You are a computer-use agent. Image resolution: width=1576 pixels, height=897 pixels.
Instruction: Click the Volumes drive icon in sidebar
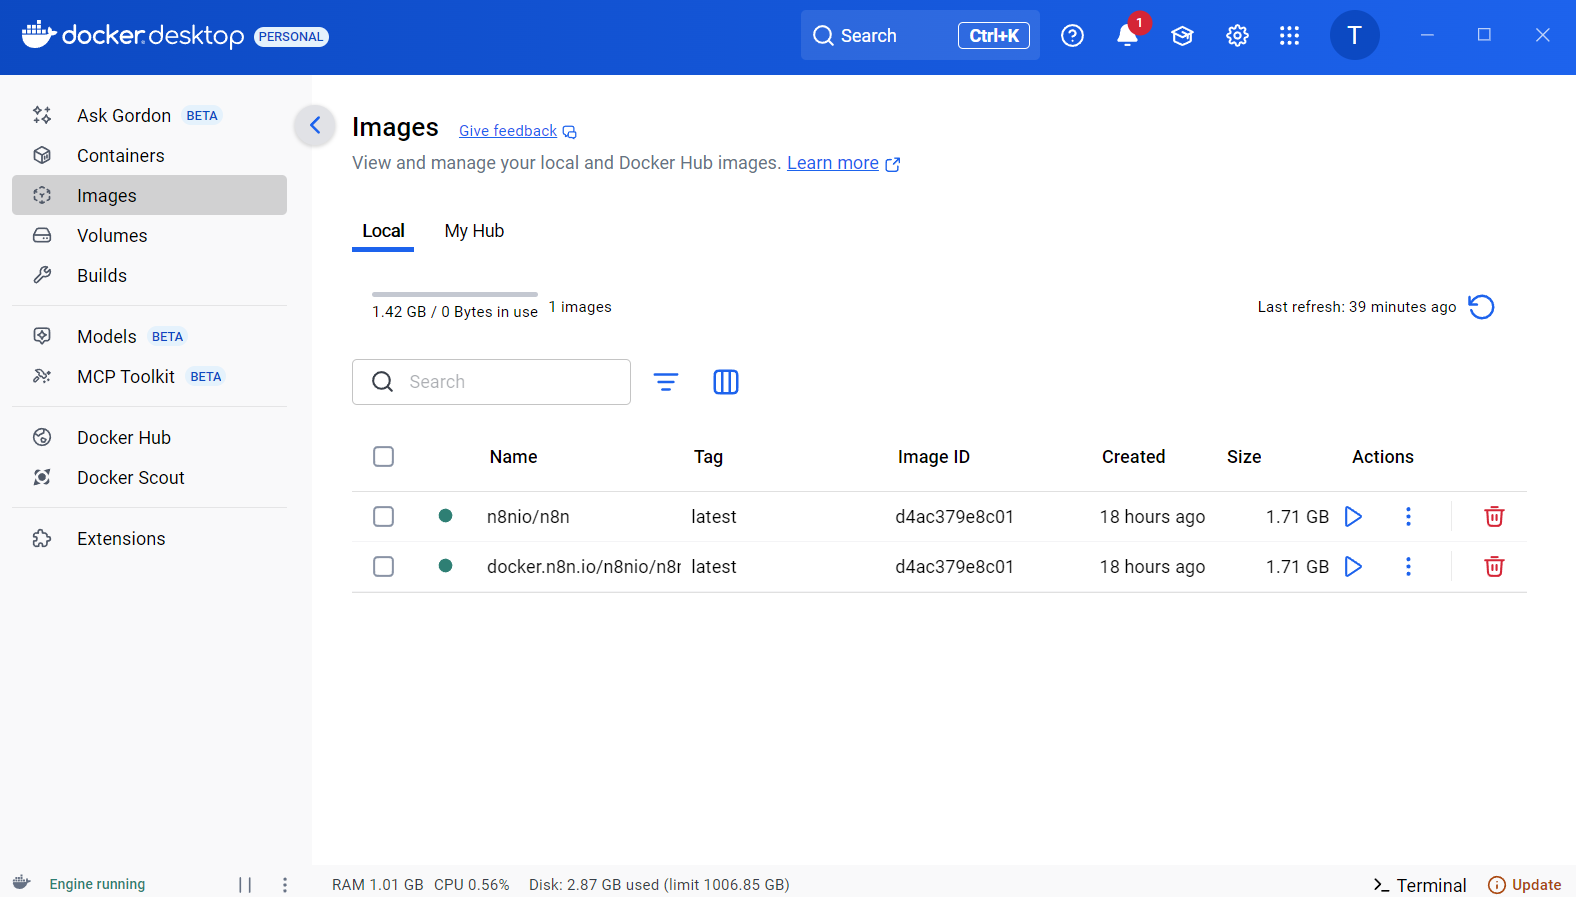pos(42,235)
